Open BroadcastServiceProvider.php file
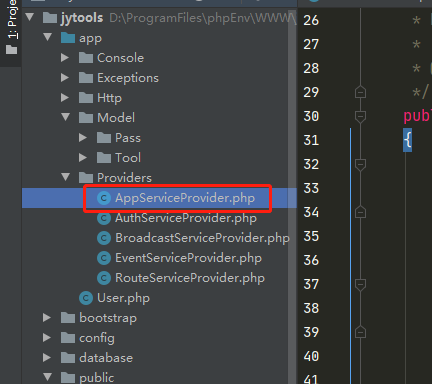The width and height of the screenshot is (432, 384). point(202,238)
